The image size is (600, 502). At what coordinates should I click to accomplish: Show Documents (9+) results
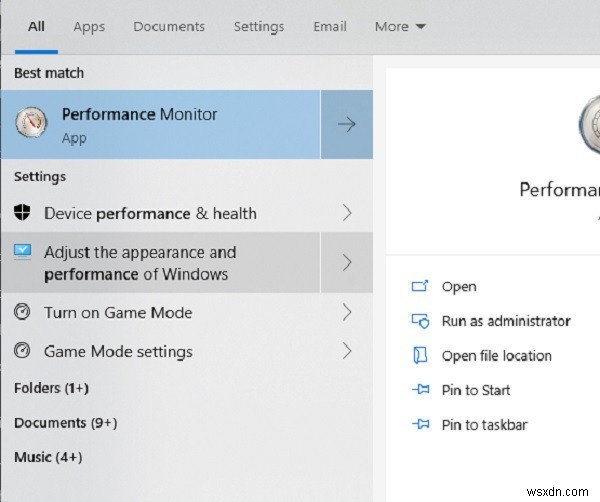coord(65,423)
